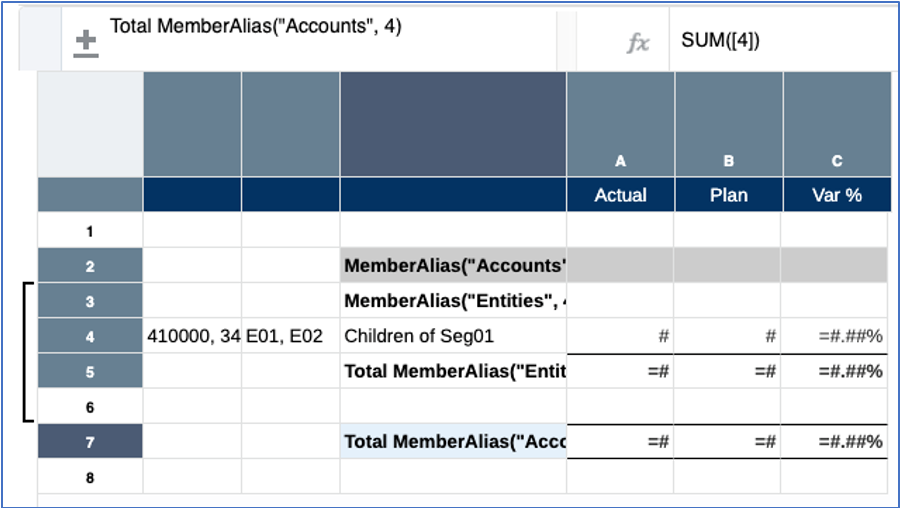Click the expand plus icon beside formula text

pyautogui.click(x=87, y=42)
